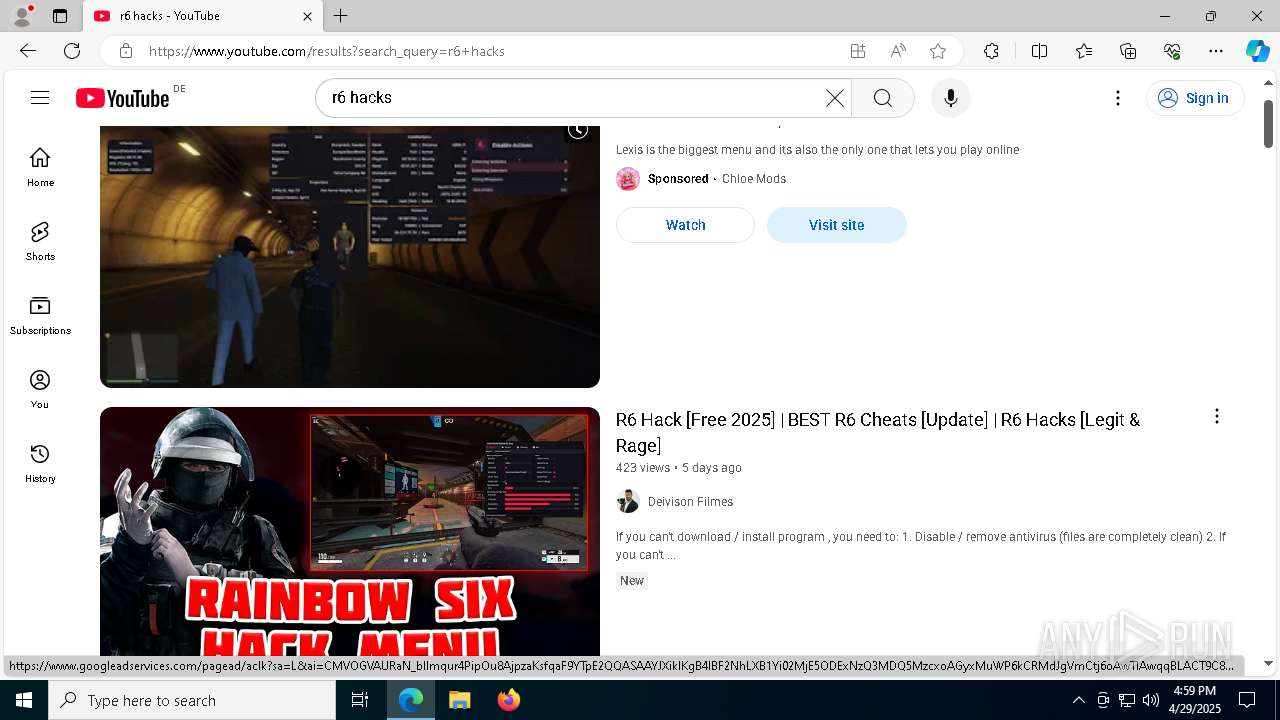This screenshot has height=720, width=1280.
Task: Open YouTube settings three-dot menu
Action: [1118, 98]
